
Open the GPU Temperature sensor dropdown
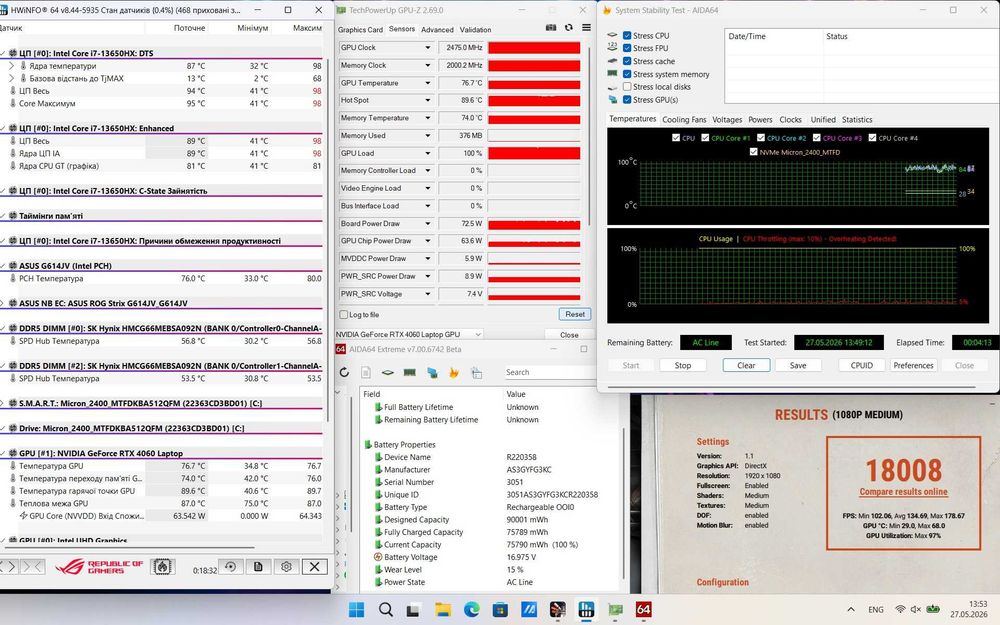[x=428, y=83]
